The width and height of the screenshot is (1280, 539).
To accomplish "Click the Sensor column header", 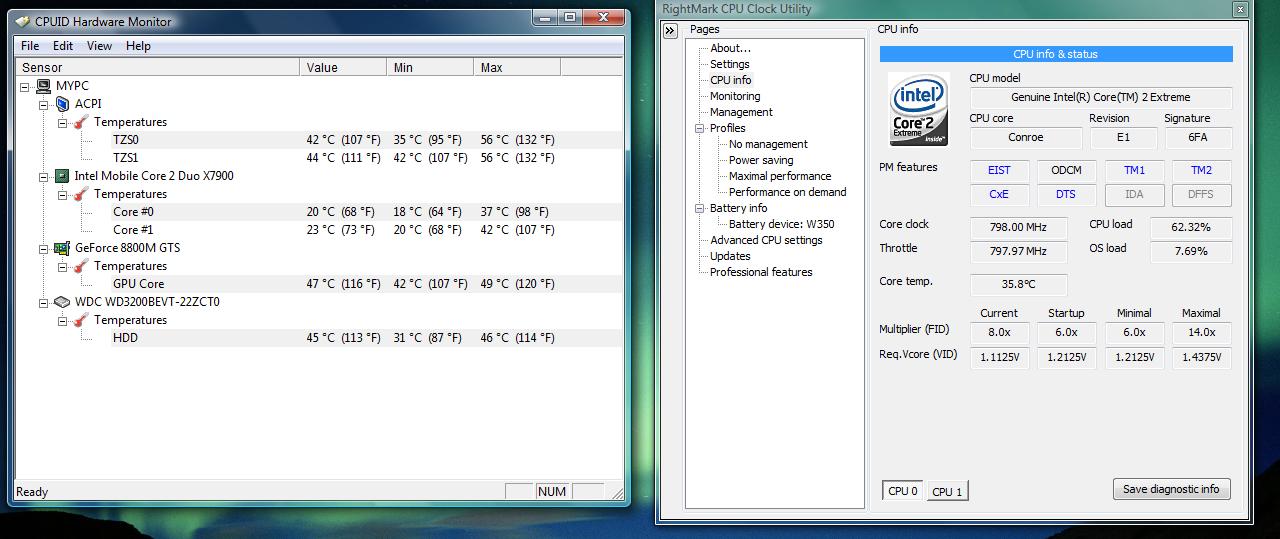I will (158, 68).
